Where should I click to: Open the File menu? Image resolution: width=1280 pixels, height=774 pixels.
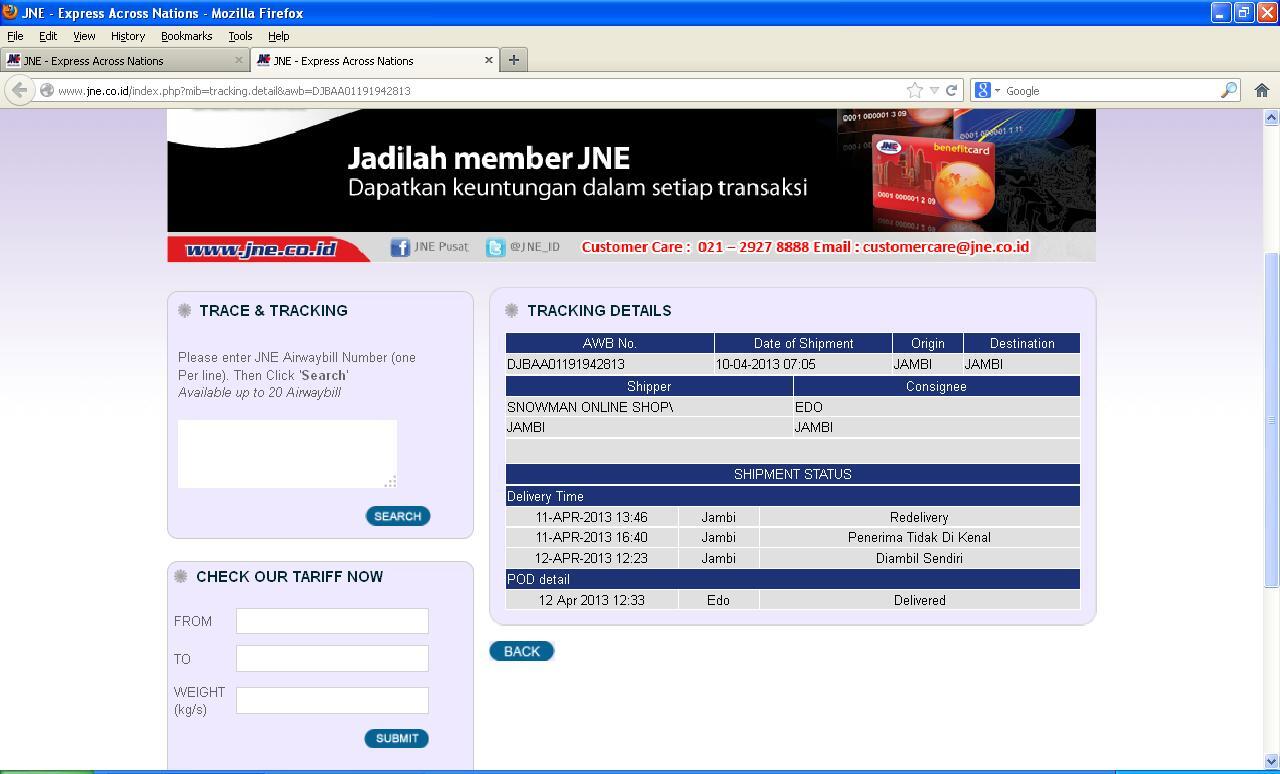click(15, 36)
